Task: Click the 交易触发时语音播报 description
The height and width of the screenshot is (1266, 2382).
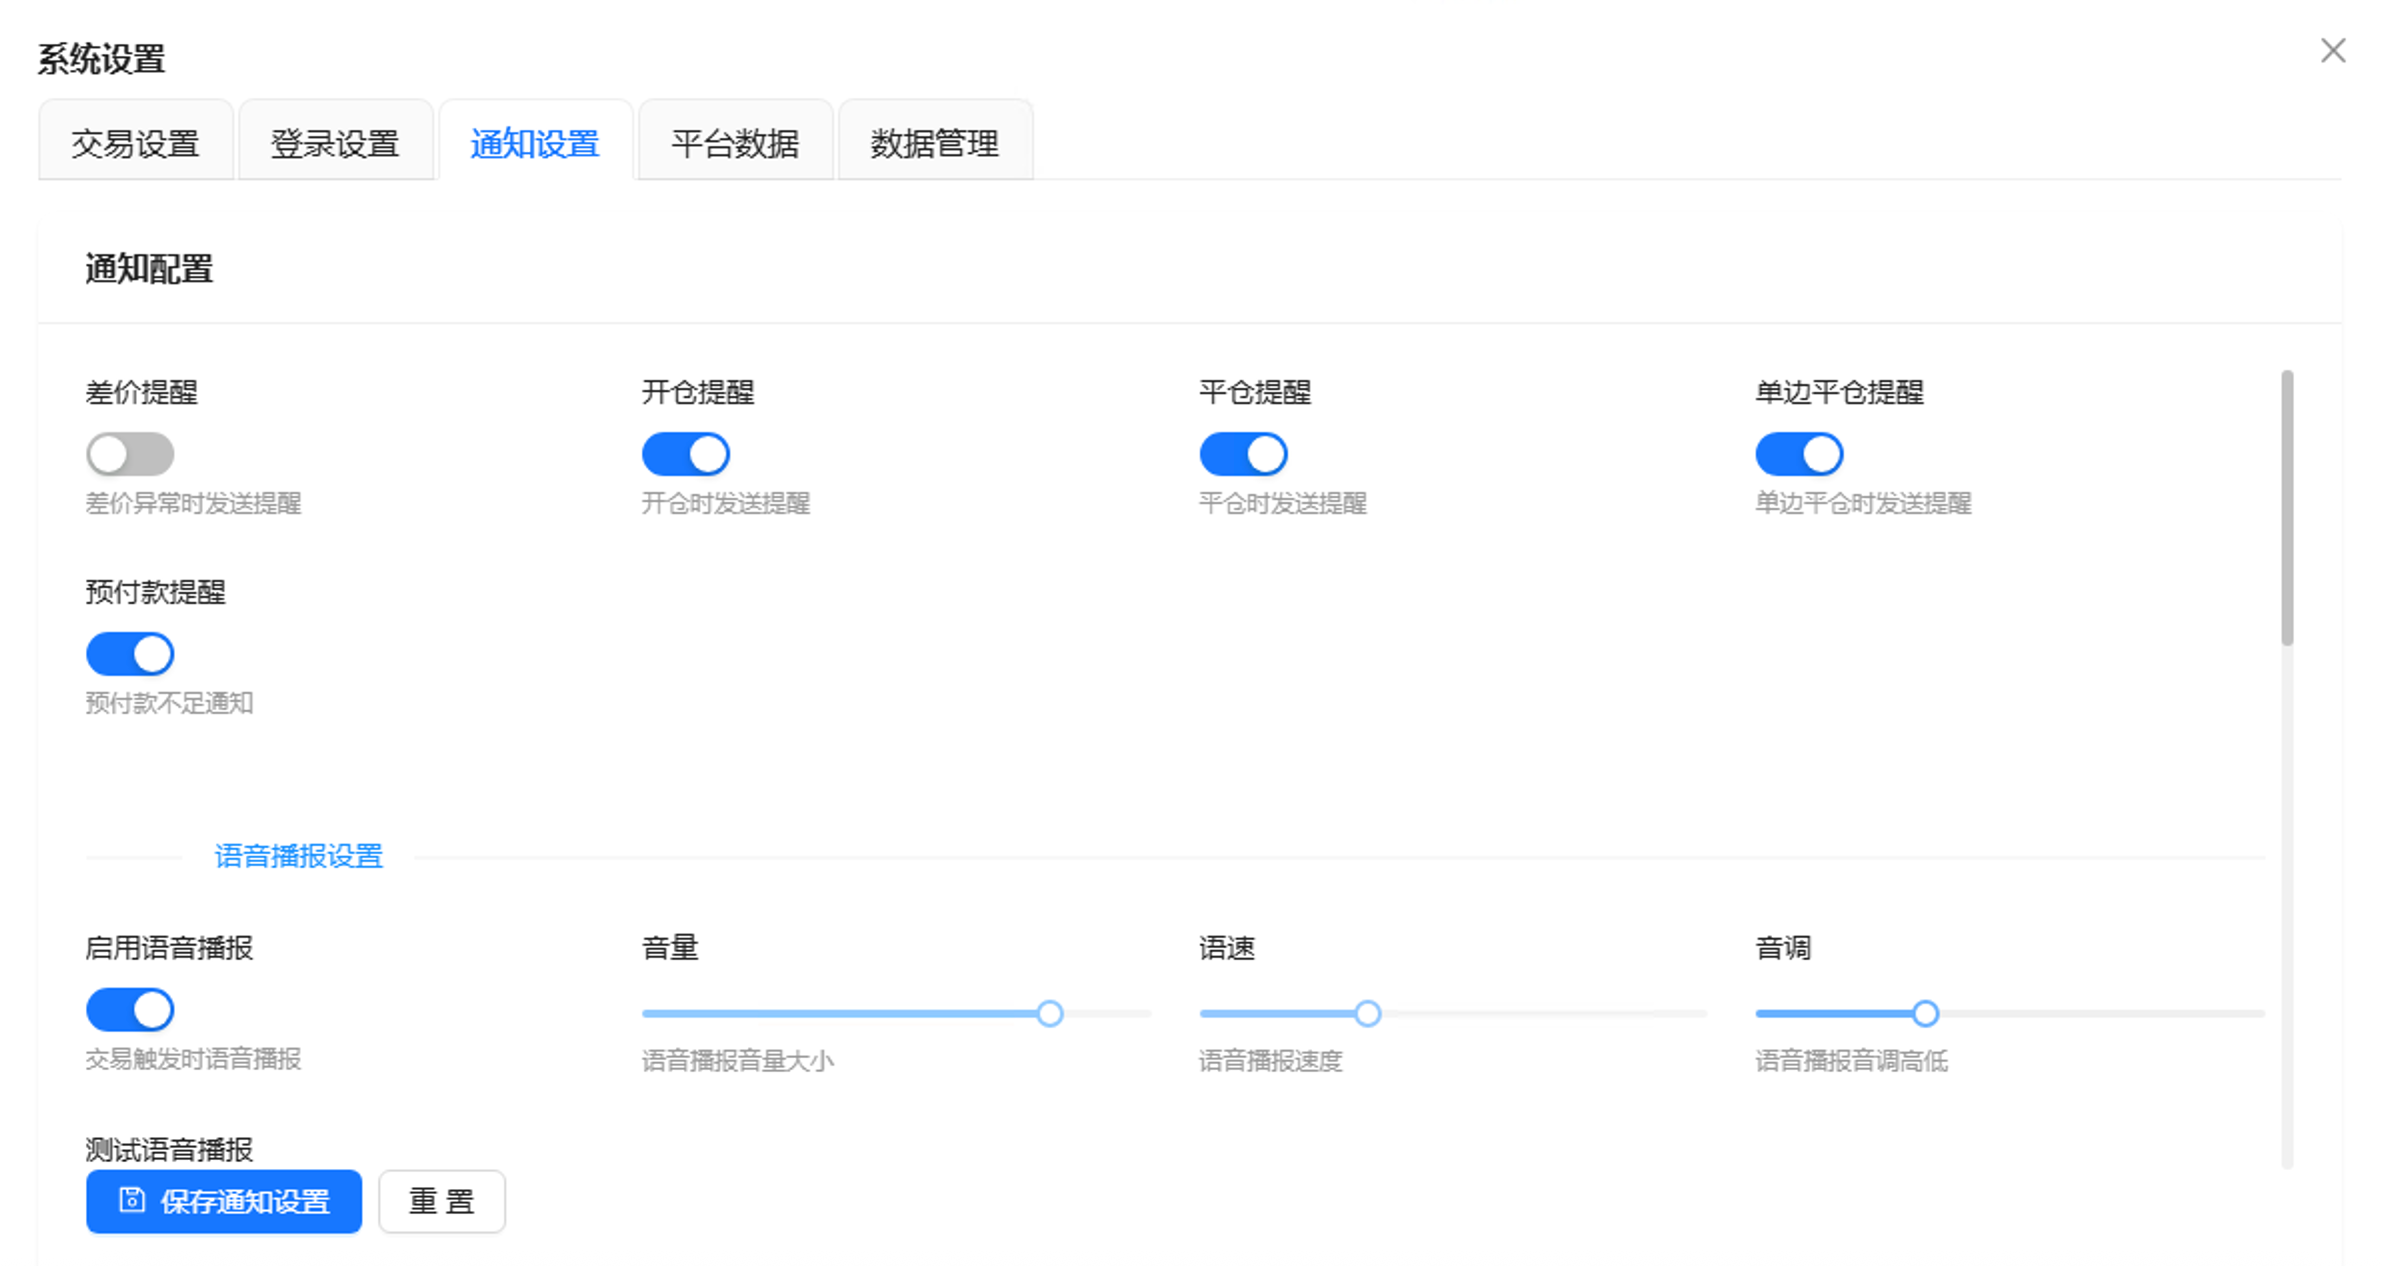Action: point(193,1059)
